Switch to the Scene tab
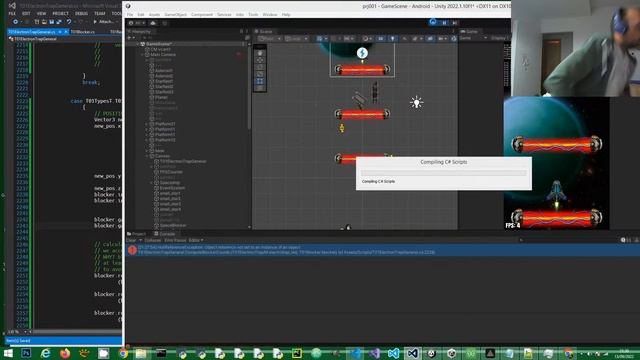 [x=264, y=31]
